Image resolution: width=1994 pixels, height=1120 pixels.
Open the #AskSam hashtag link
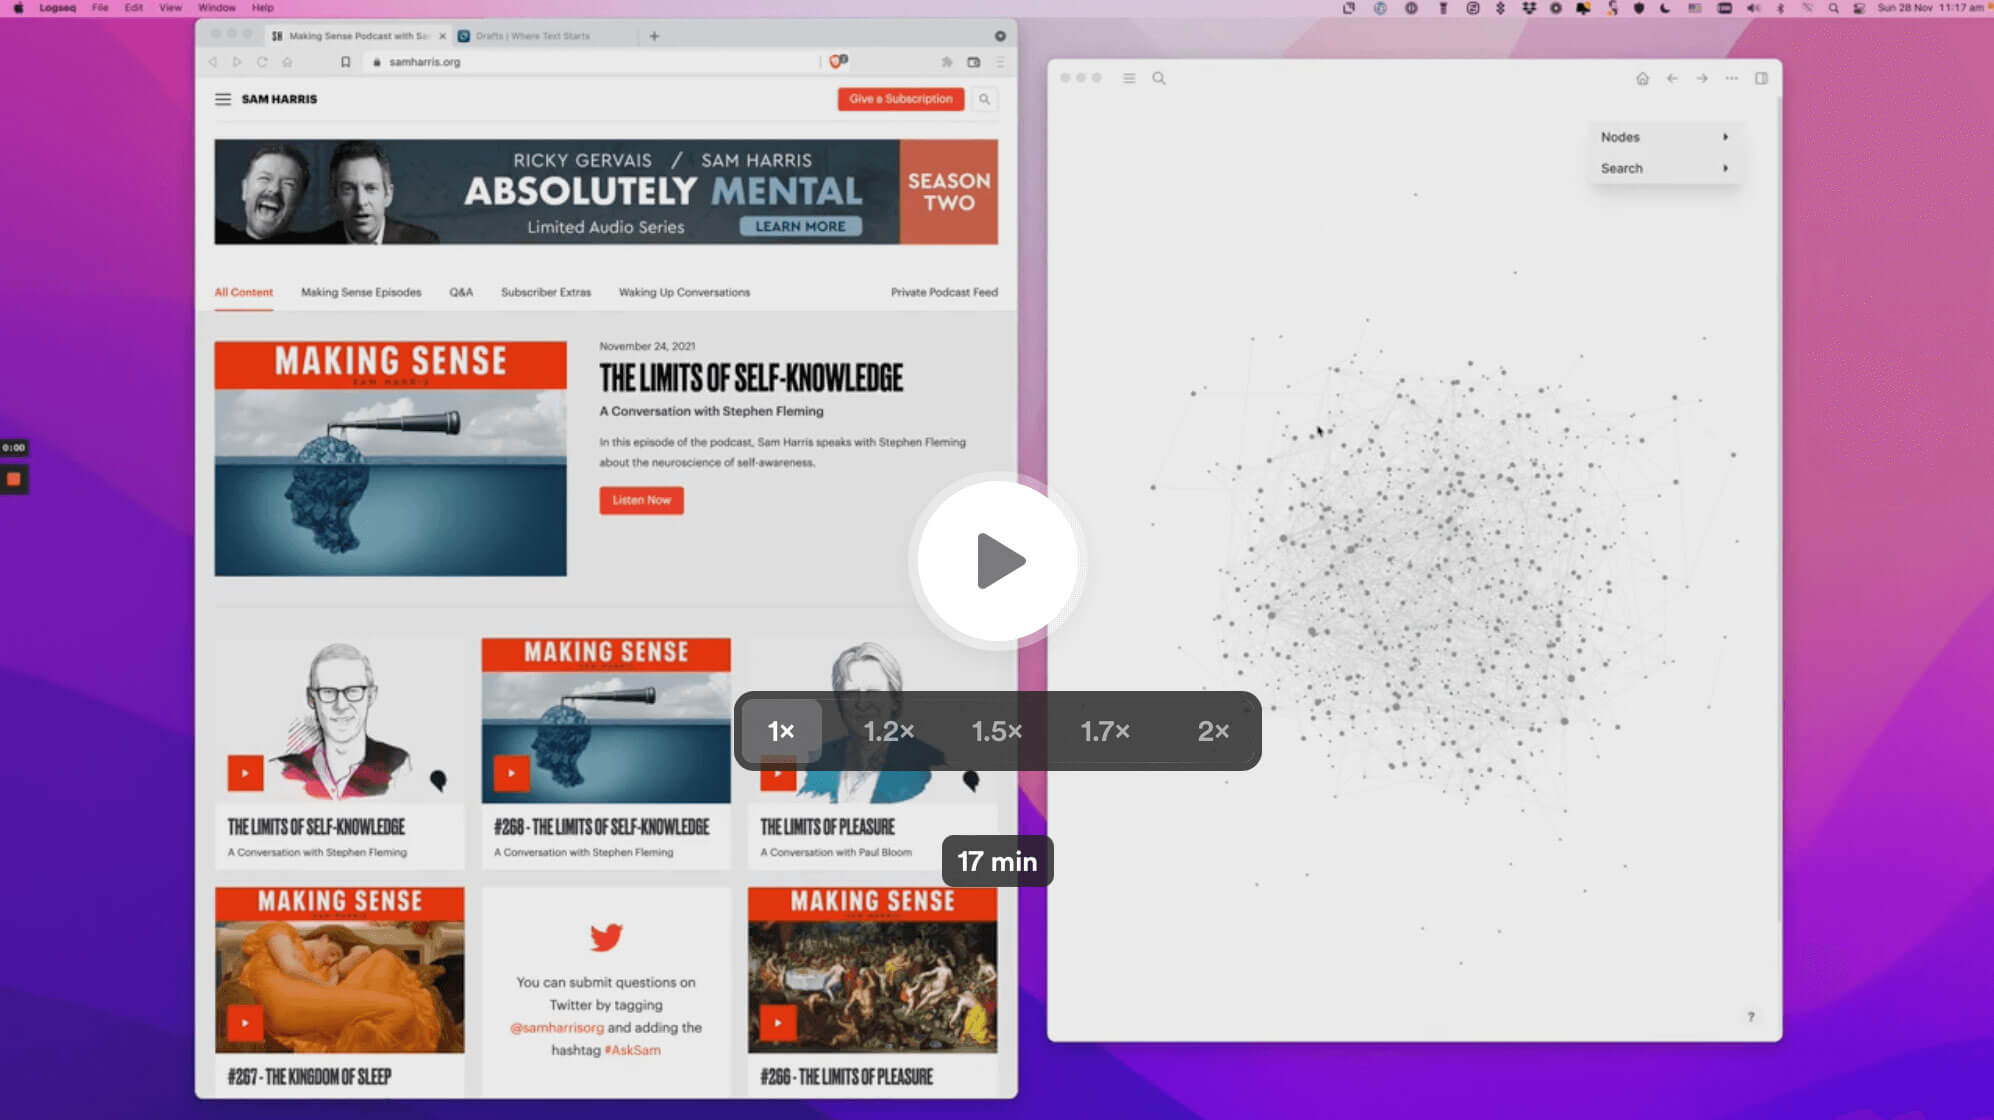pos(632,1050)
